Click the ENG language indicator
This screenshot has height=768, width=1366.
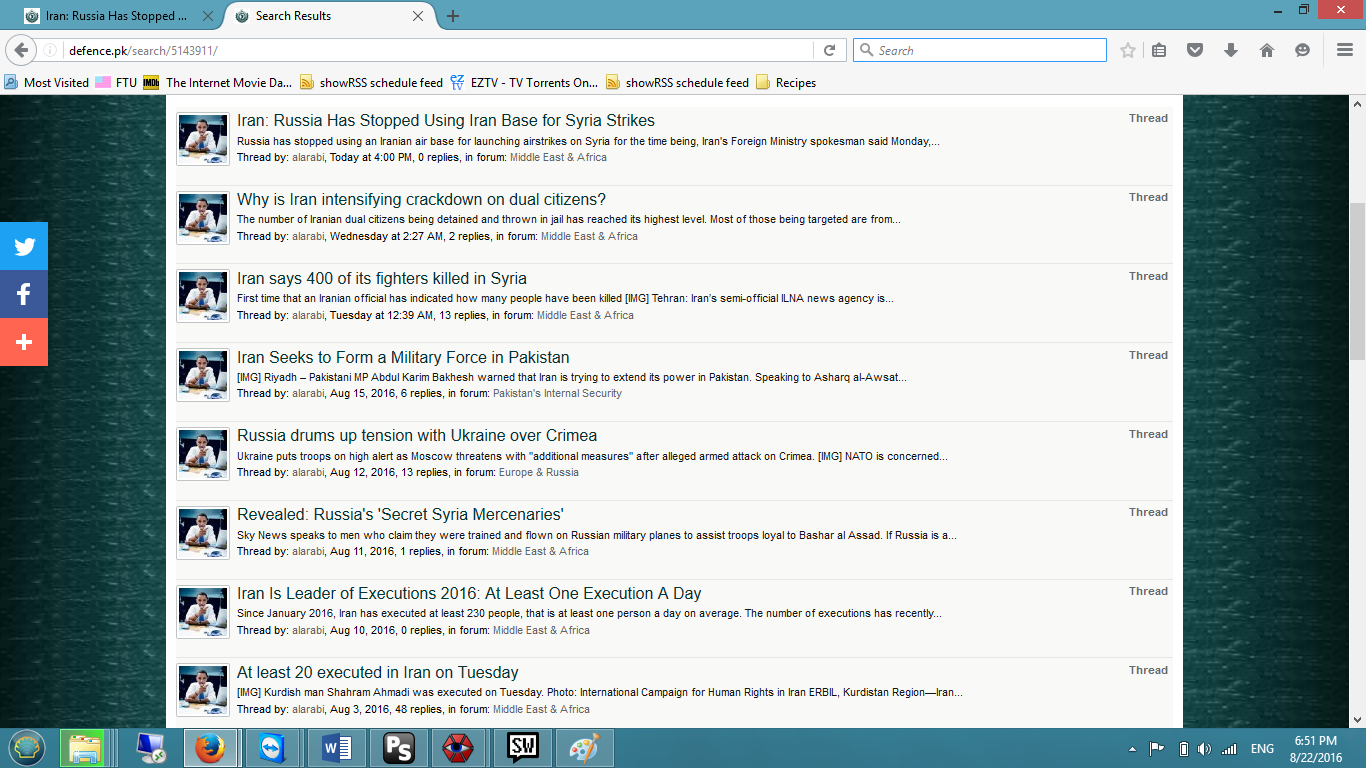click(1262, 749)
